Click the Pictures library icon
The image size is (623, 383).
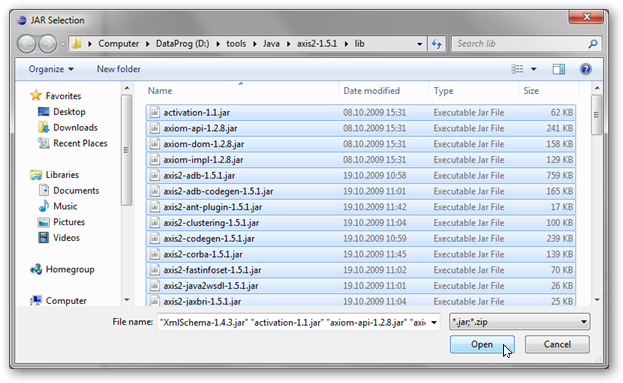(43, 222)
